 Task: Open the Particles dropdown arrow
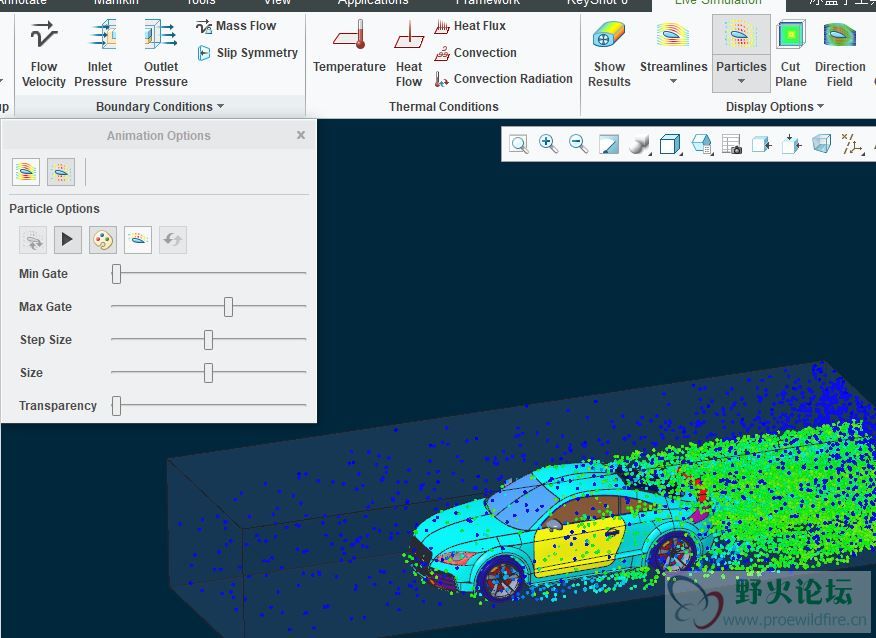coord(741,82)
